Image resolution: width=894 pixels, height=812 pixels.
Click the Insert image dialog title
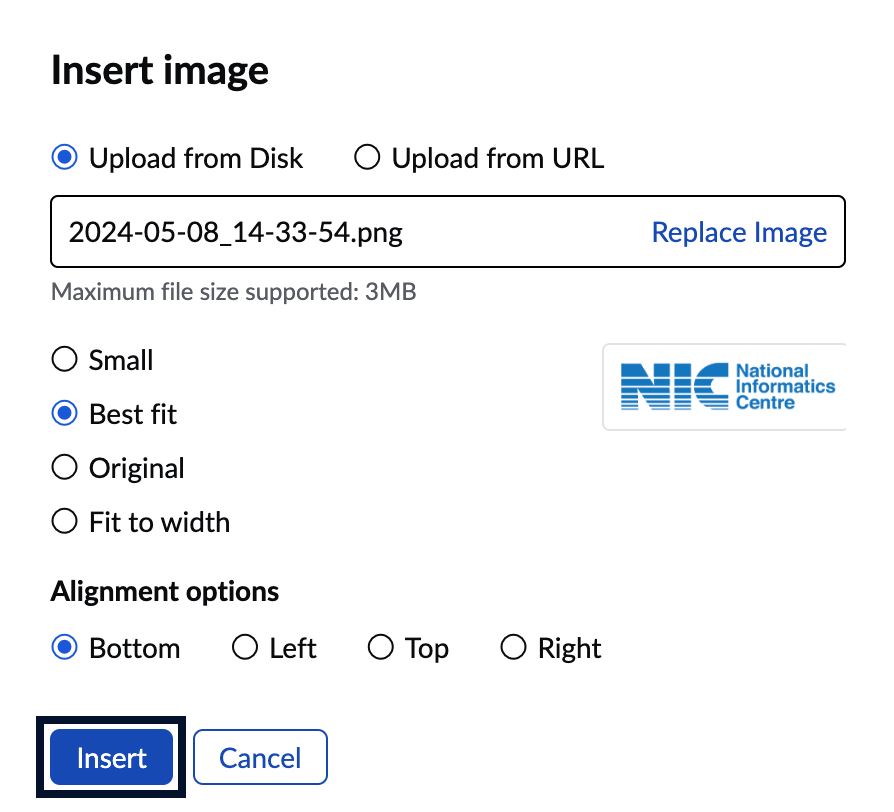tap(160, 71)
